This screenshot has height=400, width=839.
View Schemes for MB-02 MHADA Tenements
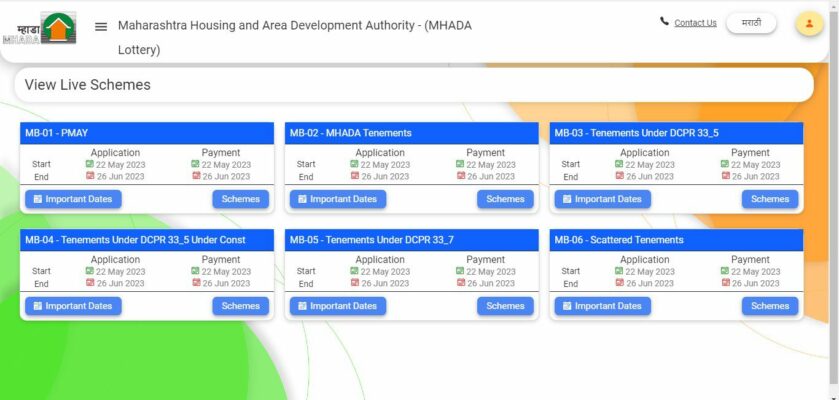coord(505,199)
